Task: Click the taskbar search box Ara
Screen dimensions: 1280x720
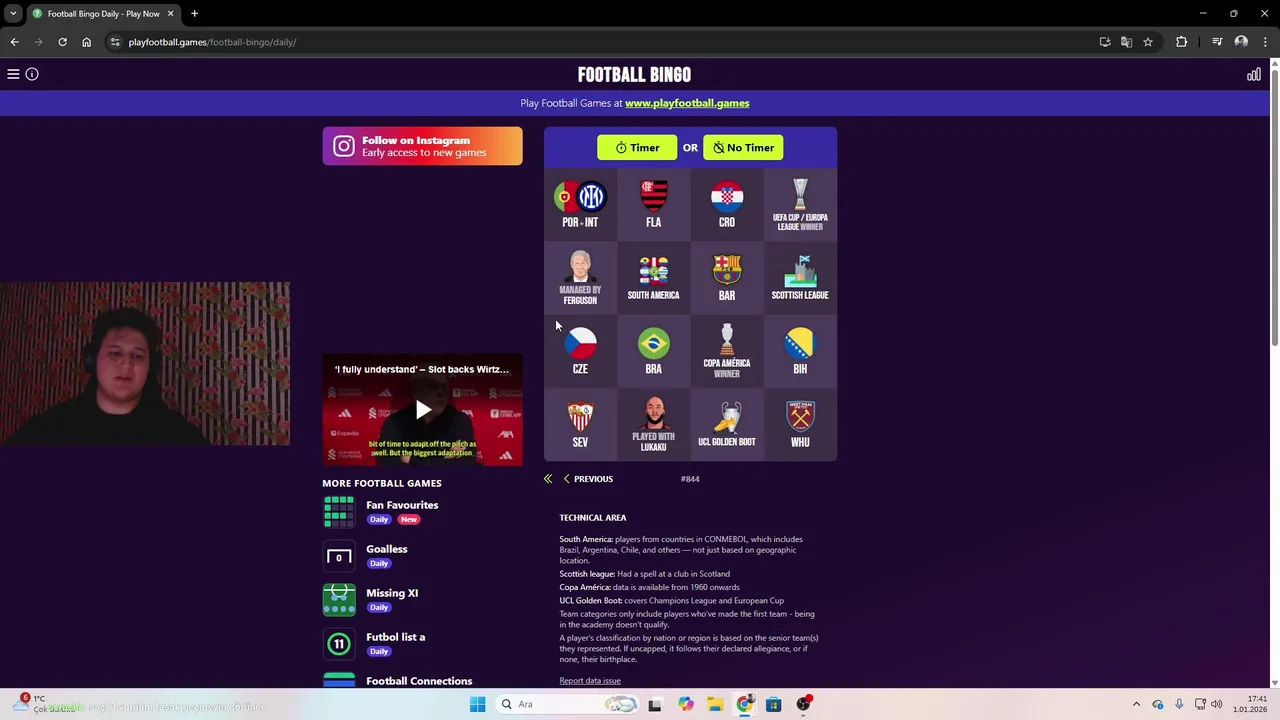Action: pyautogui.click(x=568, y=704)
